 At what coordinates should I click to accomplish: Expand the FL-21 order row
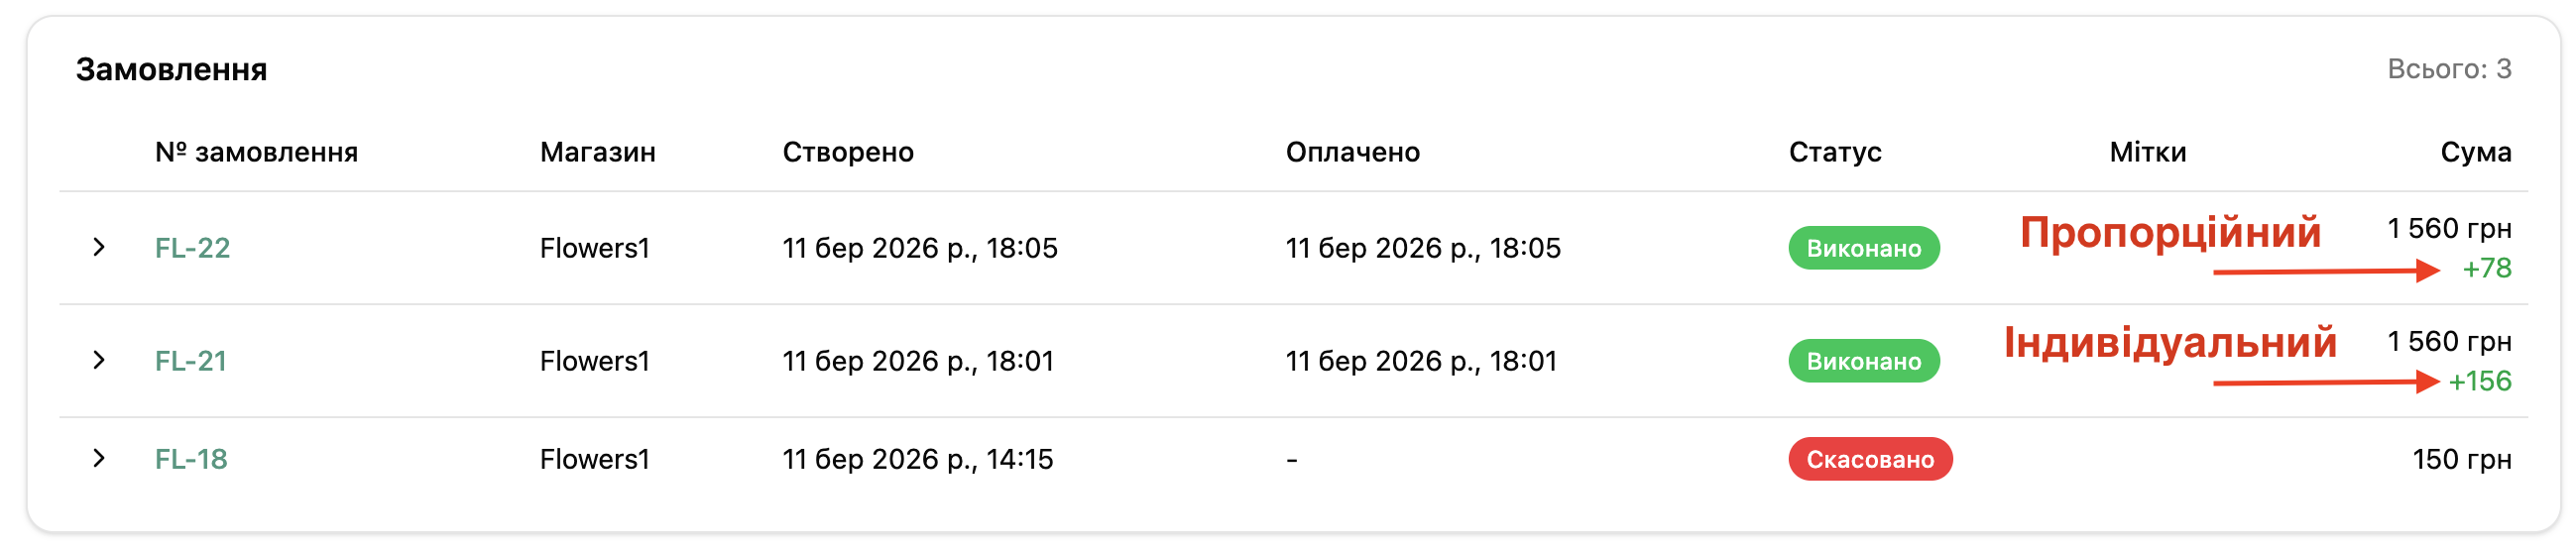click(x=98, y=360)
